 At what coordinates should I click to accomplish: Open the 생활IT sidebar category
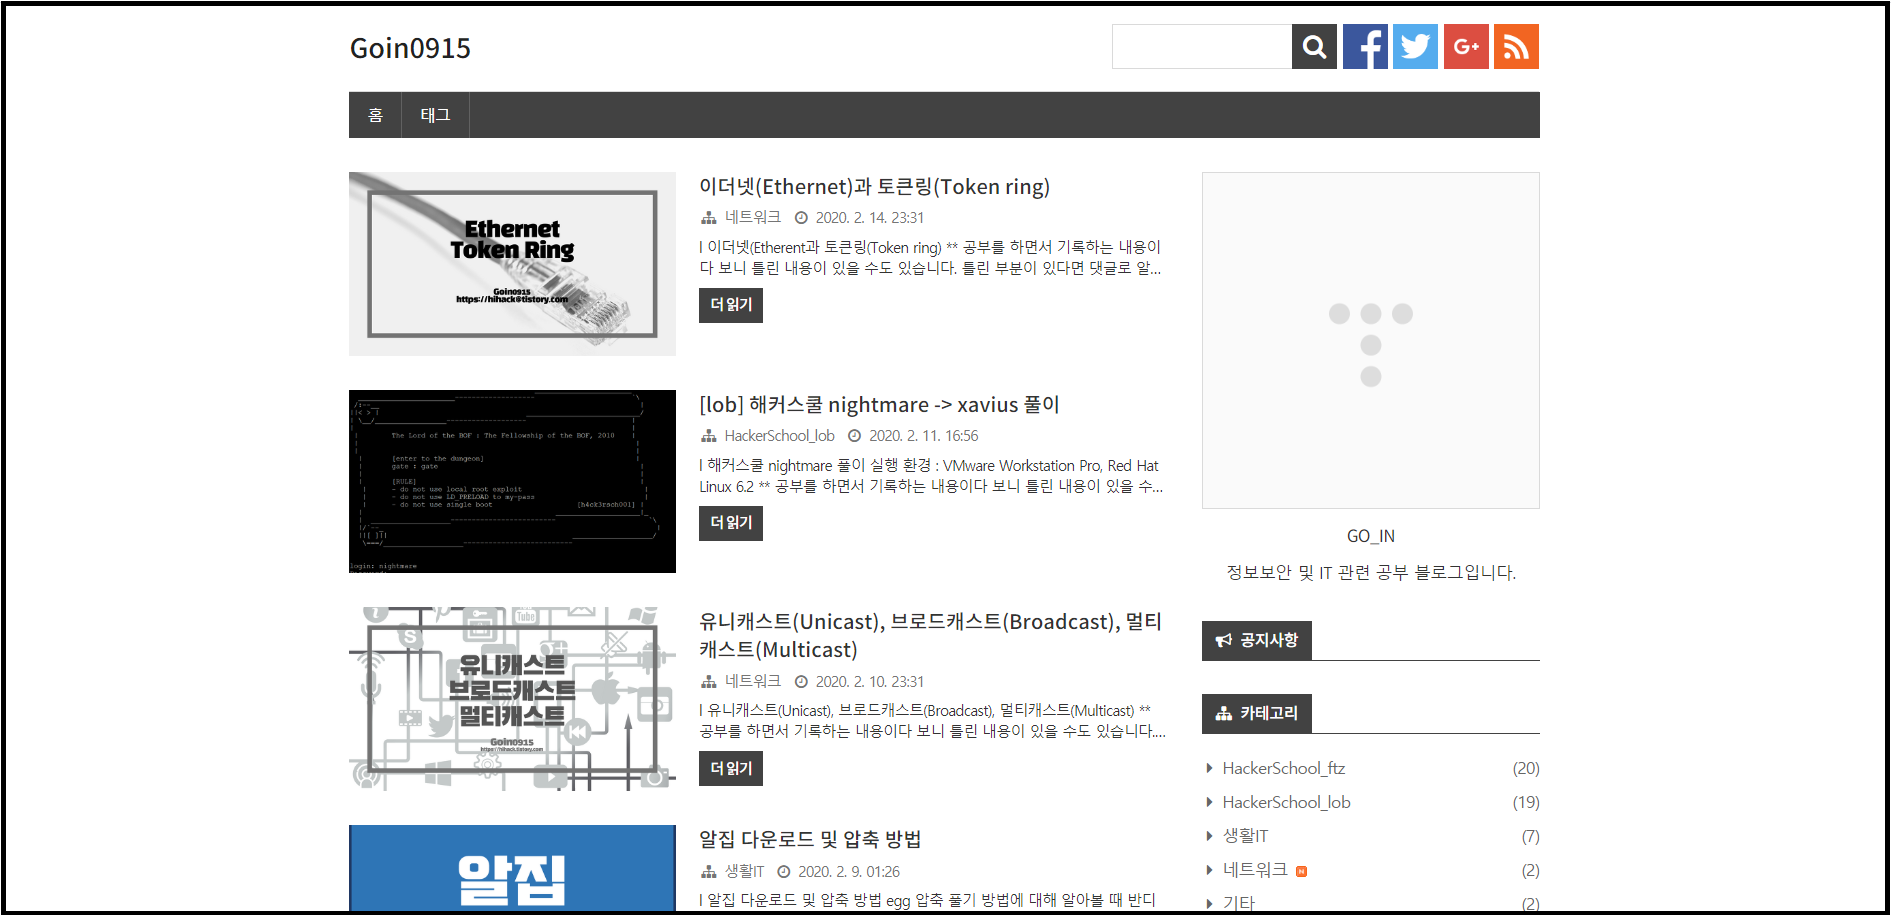pos(1245,836)
